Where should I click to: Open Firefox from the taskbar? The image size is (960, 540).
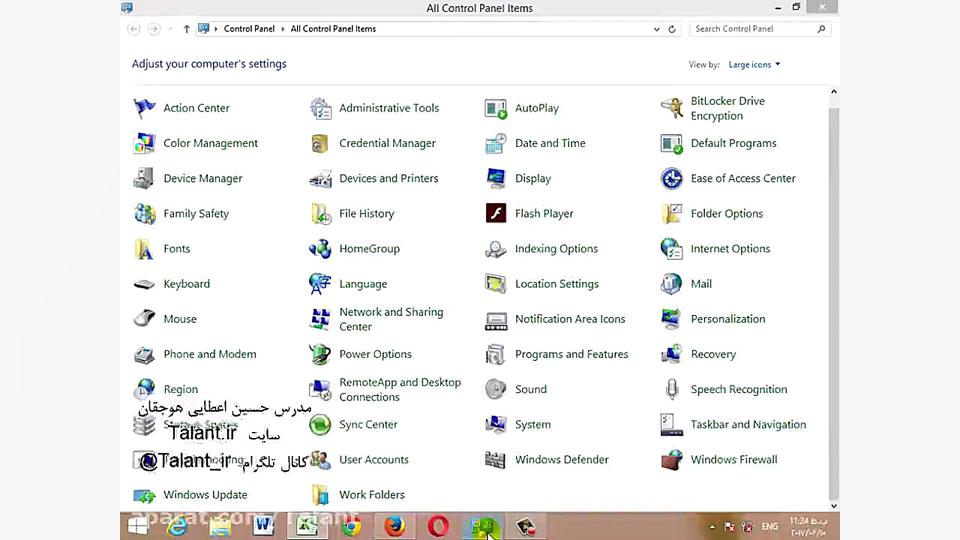(394, 527)
